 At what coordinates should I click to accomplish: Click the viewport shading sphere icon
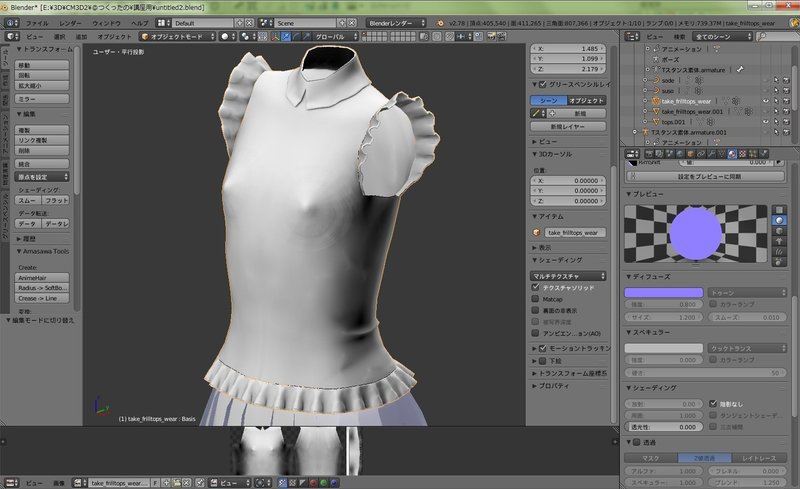pos(228,37)
